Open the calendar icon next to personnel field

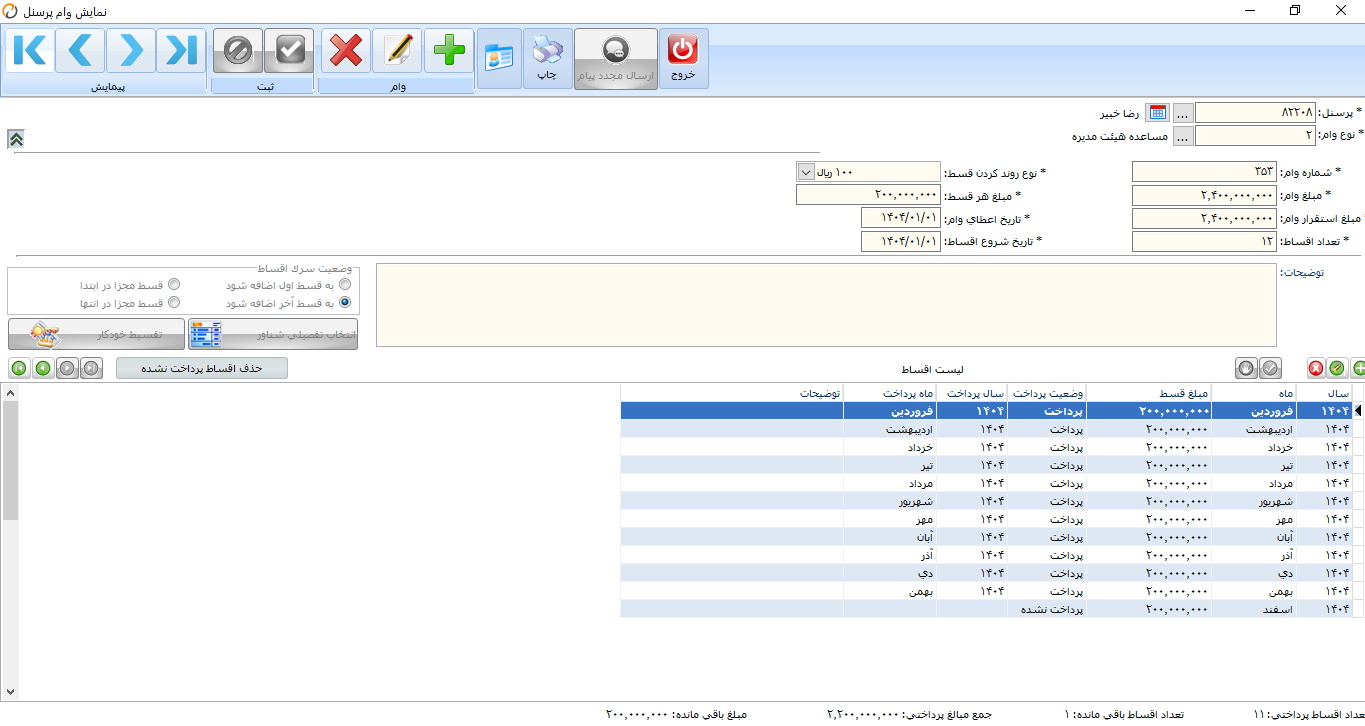1157,113
